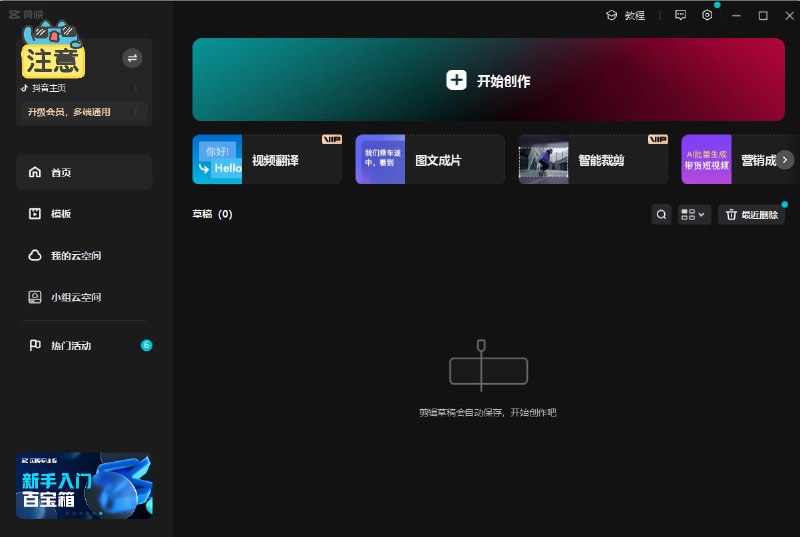Open the feedback message icon
Viewport: 800px width, 537px height.
[x=681, y=16]
